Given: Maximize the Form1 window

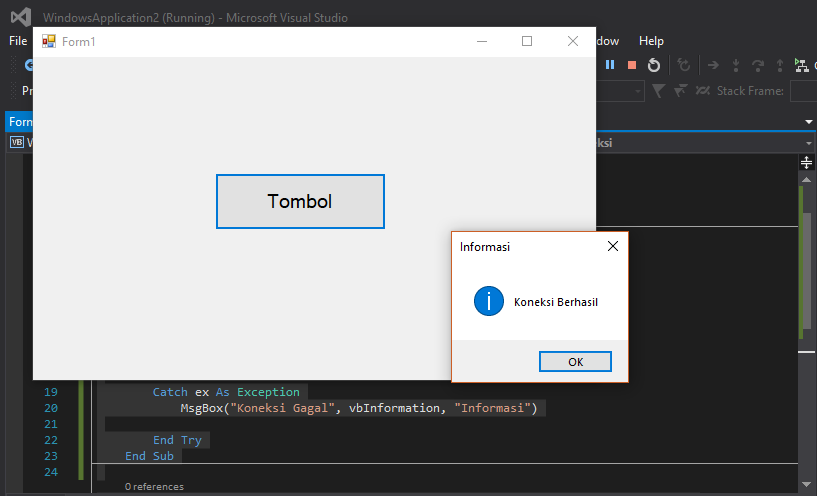Looking at the screenshot, I should coord(527,41).
